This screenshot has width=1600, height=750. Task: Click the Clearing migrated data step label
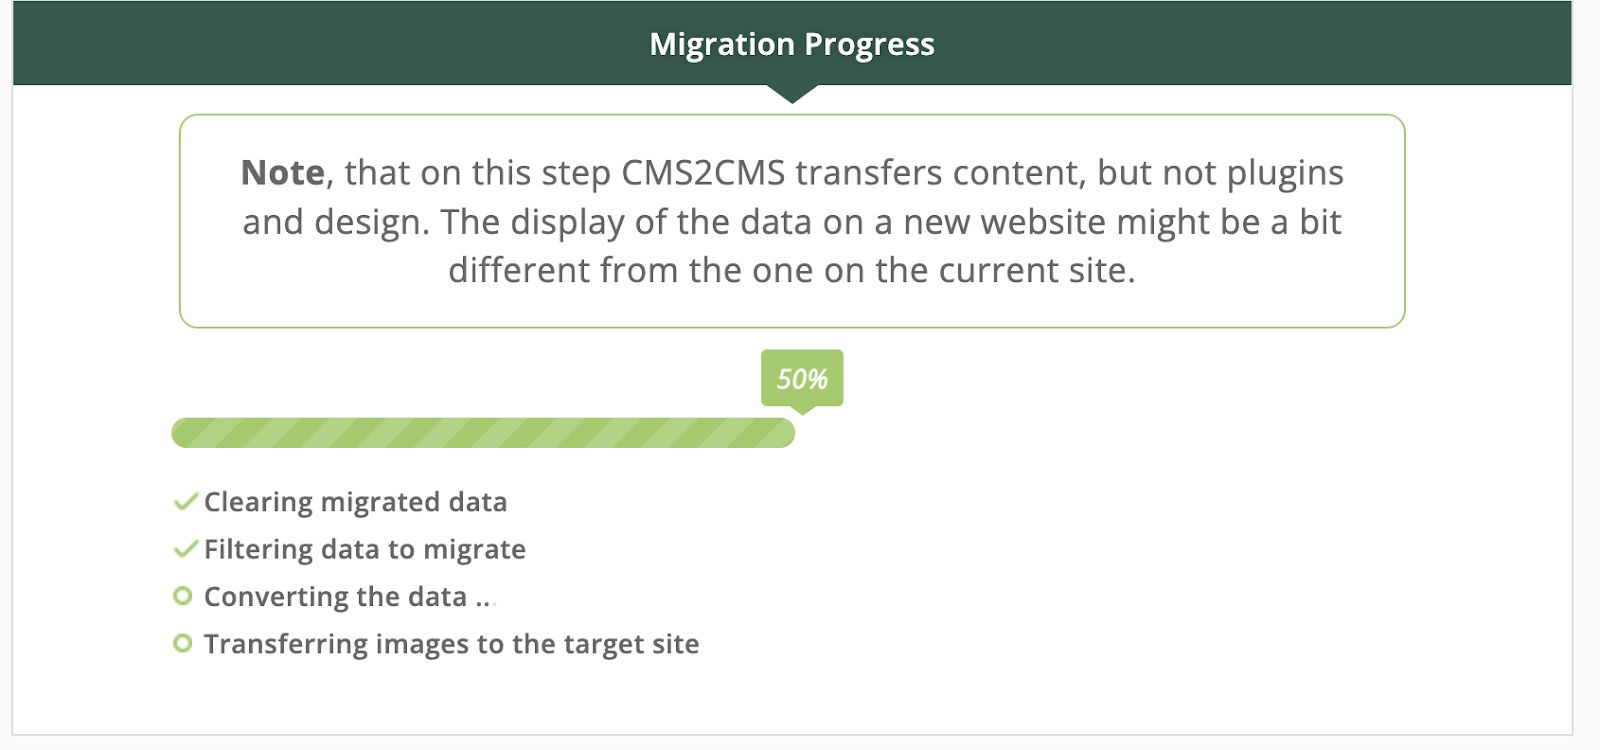[x=355, y=502]
